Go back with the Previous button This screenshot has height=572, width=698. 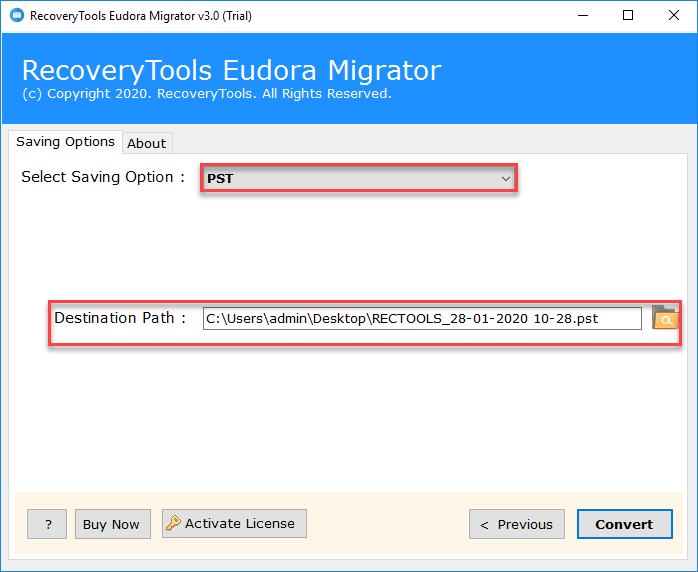click(517, 524)
